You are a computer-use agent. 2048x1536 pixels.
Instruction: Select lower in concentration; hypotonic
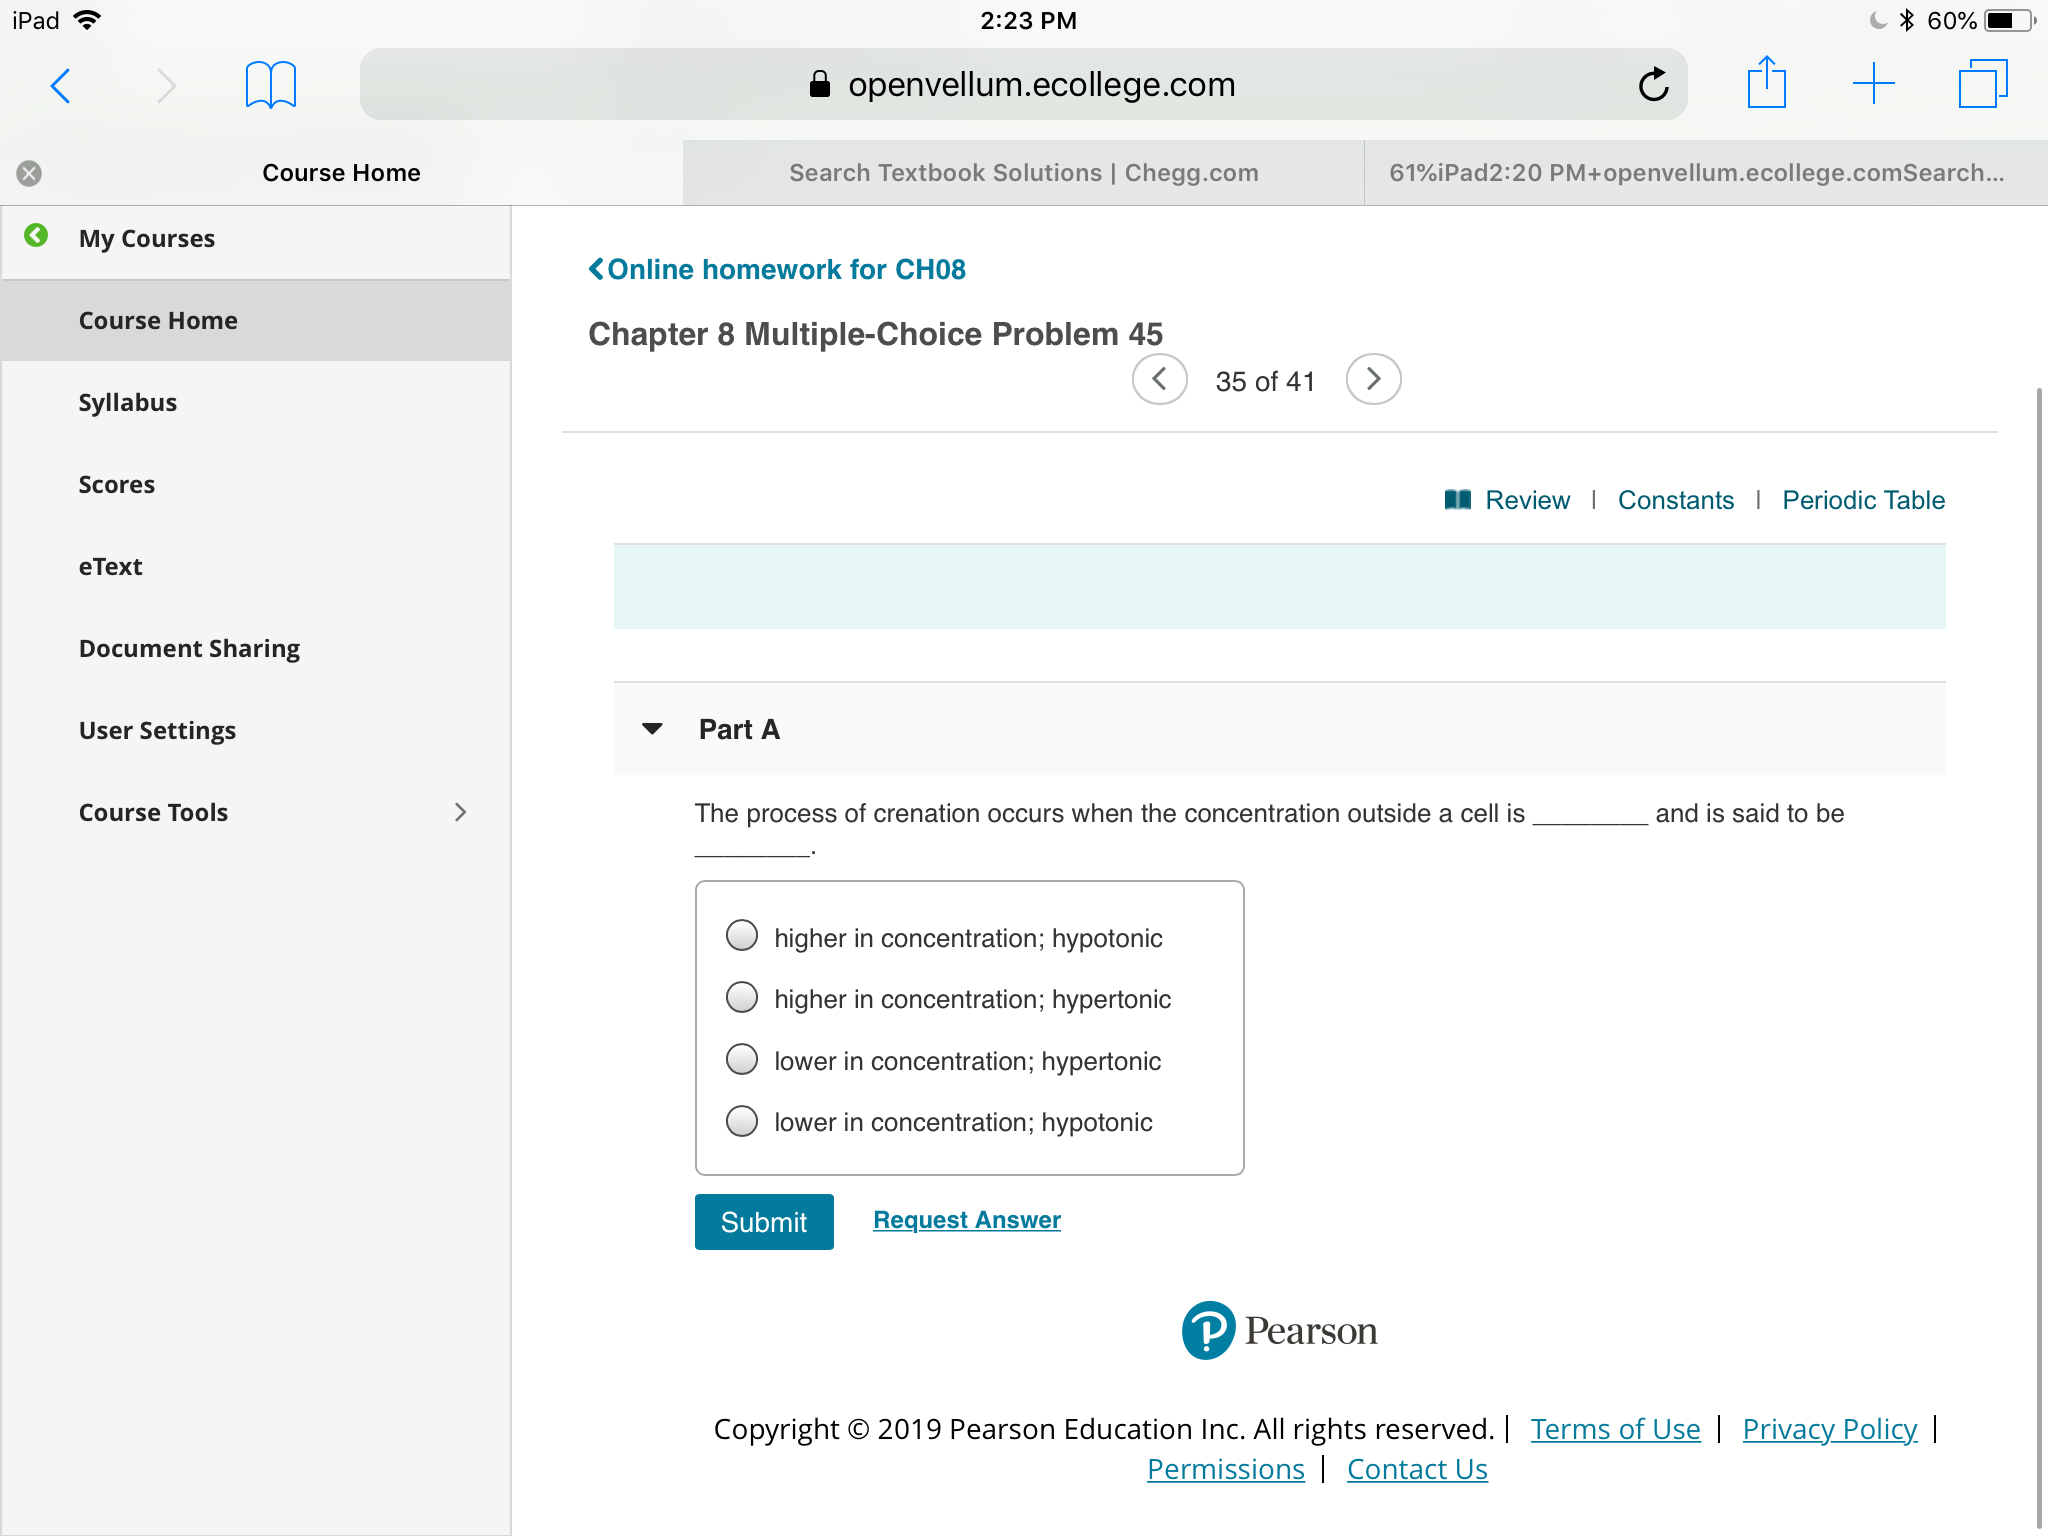coord(742,1121)
